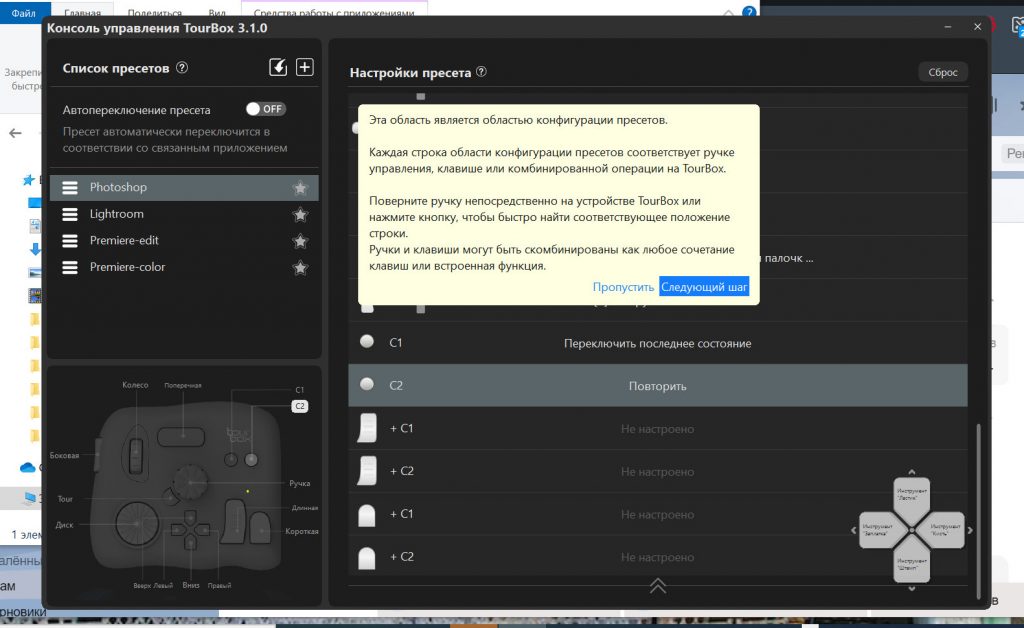This screenshot has height=628, width=1024.
Task: Click left arrow of the D-pad overlay
Action: click(853, 530)
